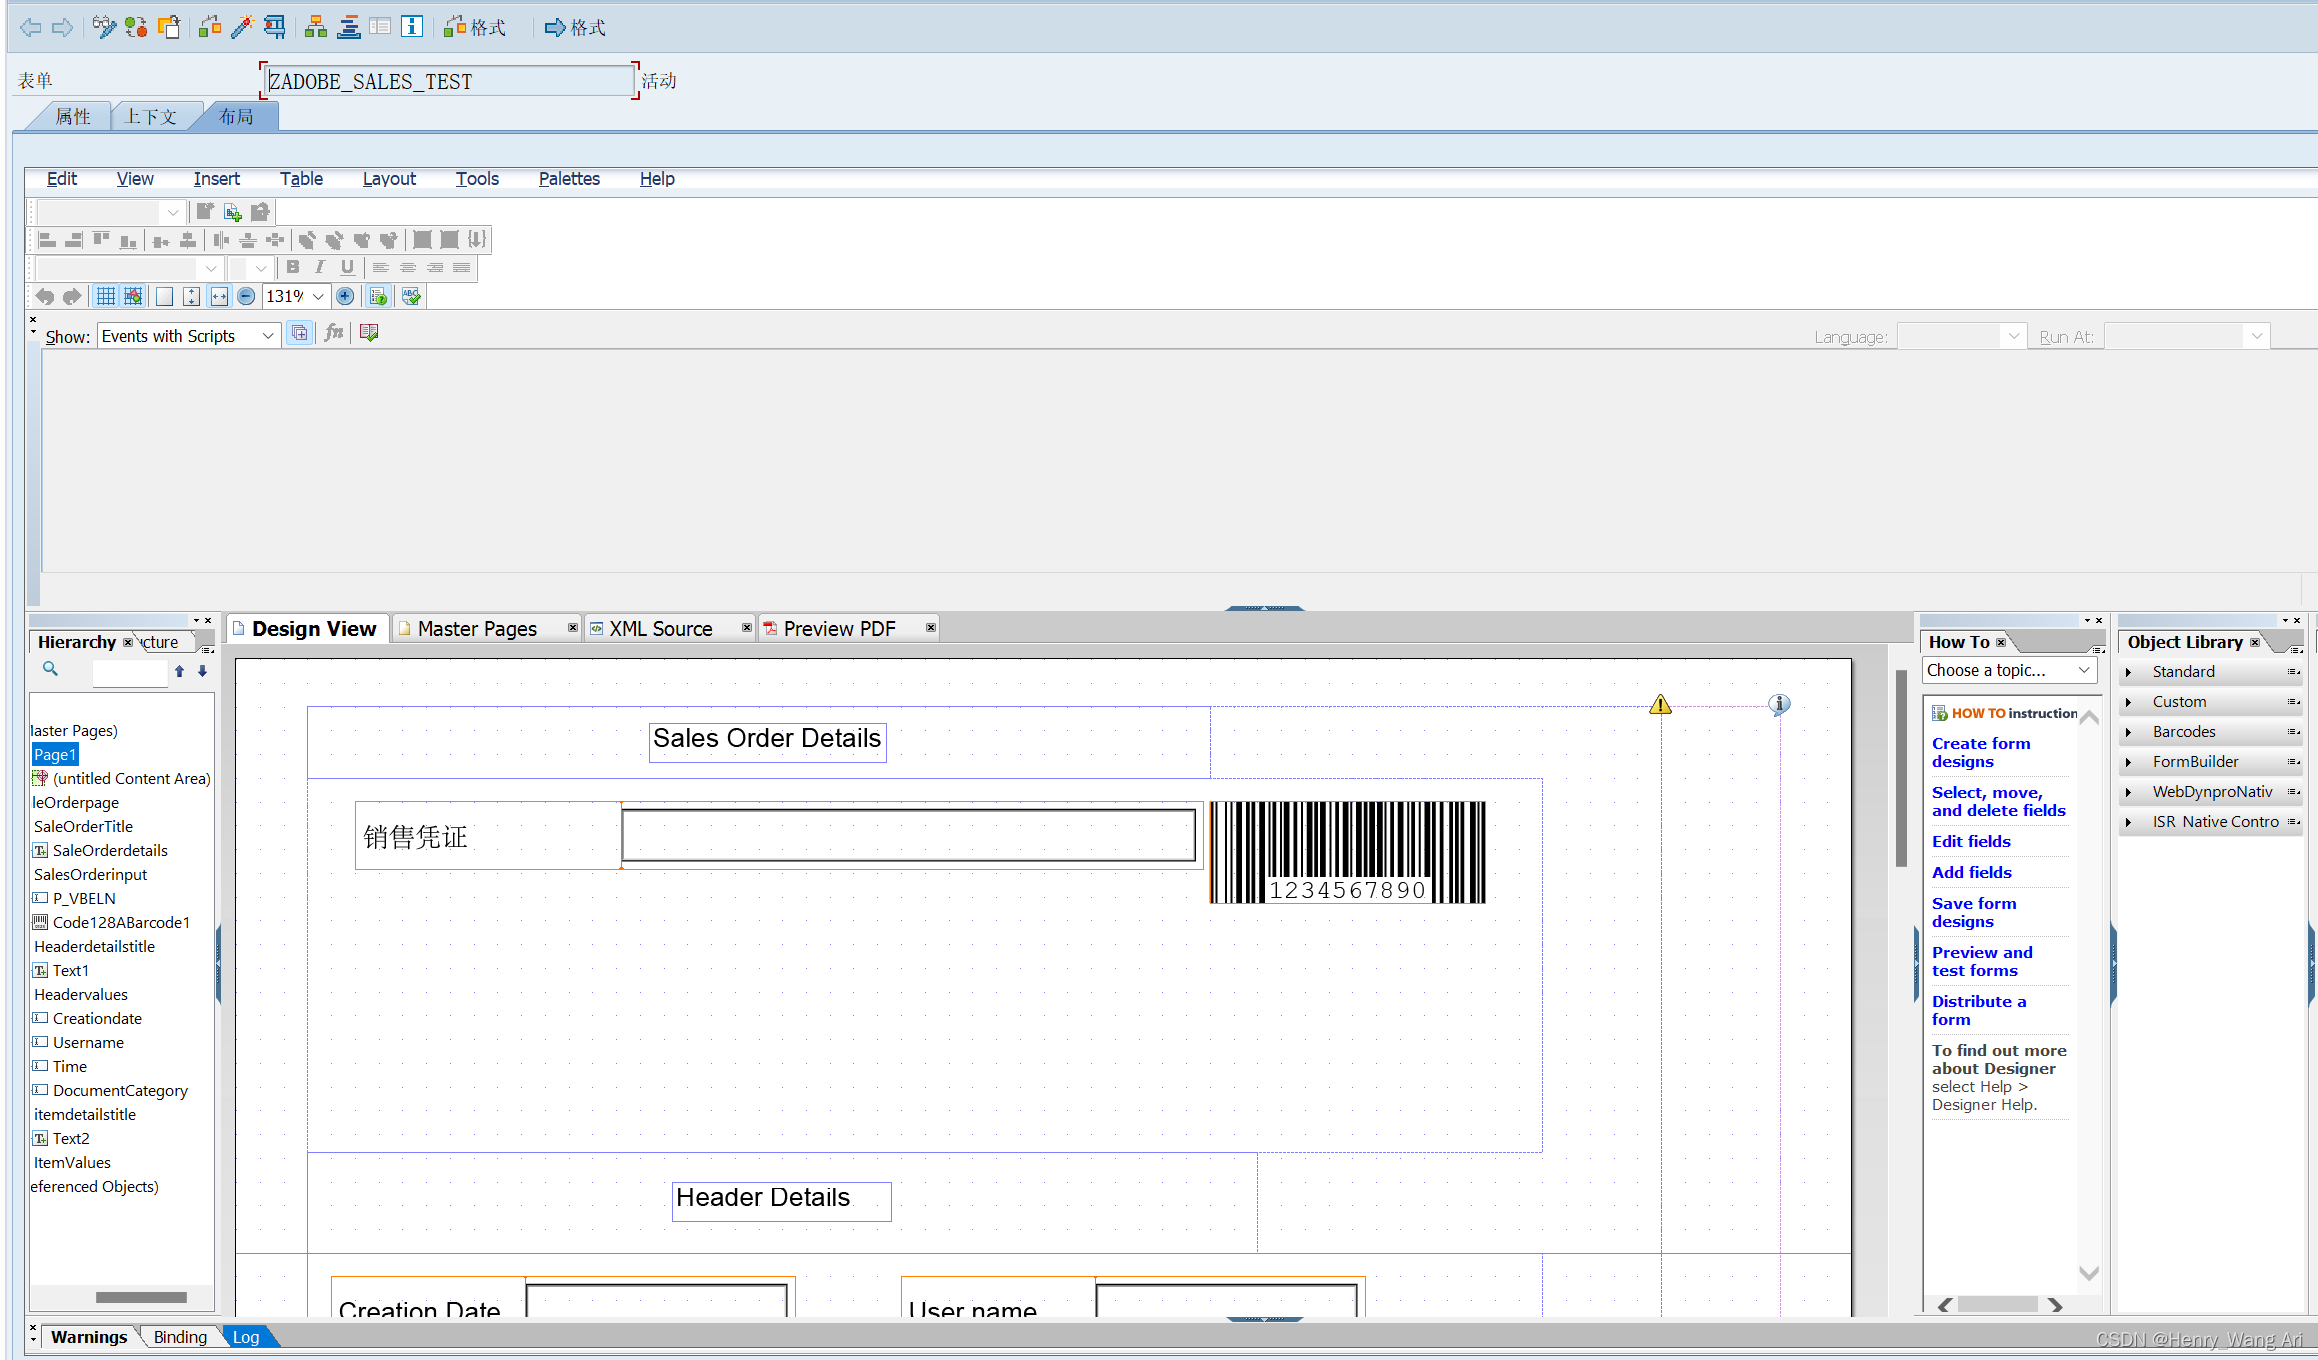Open the Table menu

301,179
